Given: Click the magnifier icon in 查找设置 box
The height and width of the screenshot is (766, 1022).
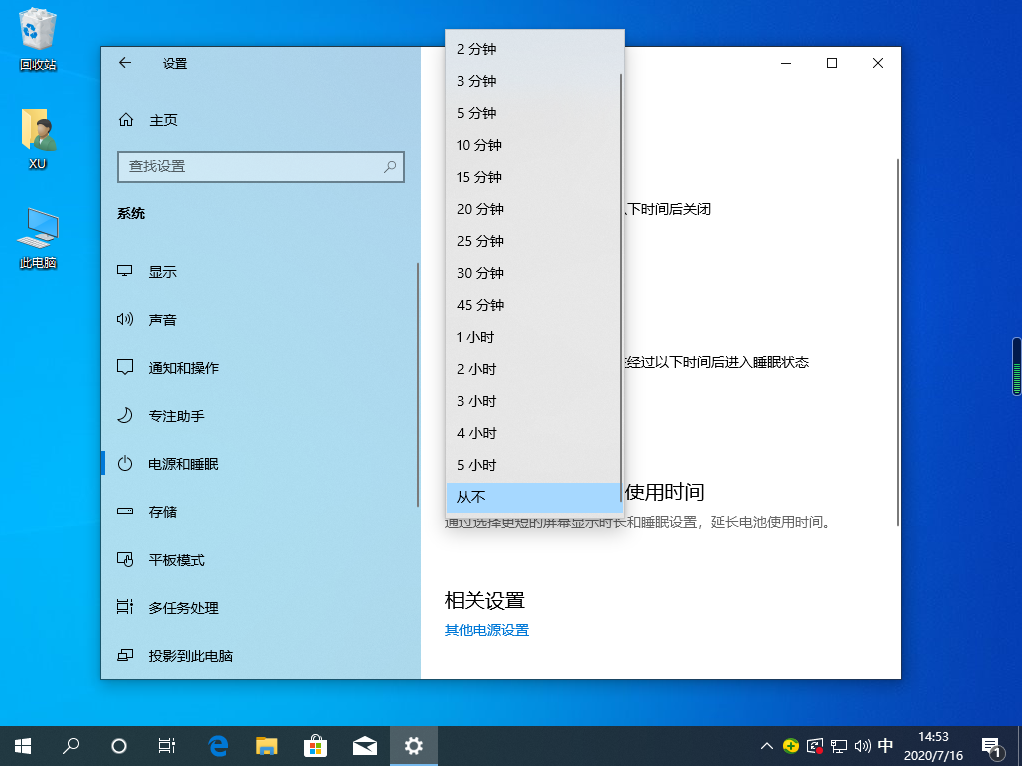Looking at the screenshot, I should [x=390, y=167].
